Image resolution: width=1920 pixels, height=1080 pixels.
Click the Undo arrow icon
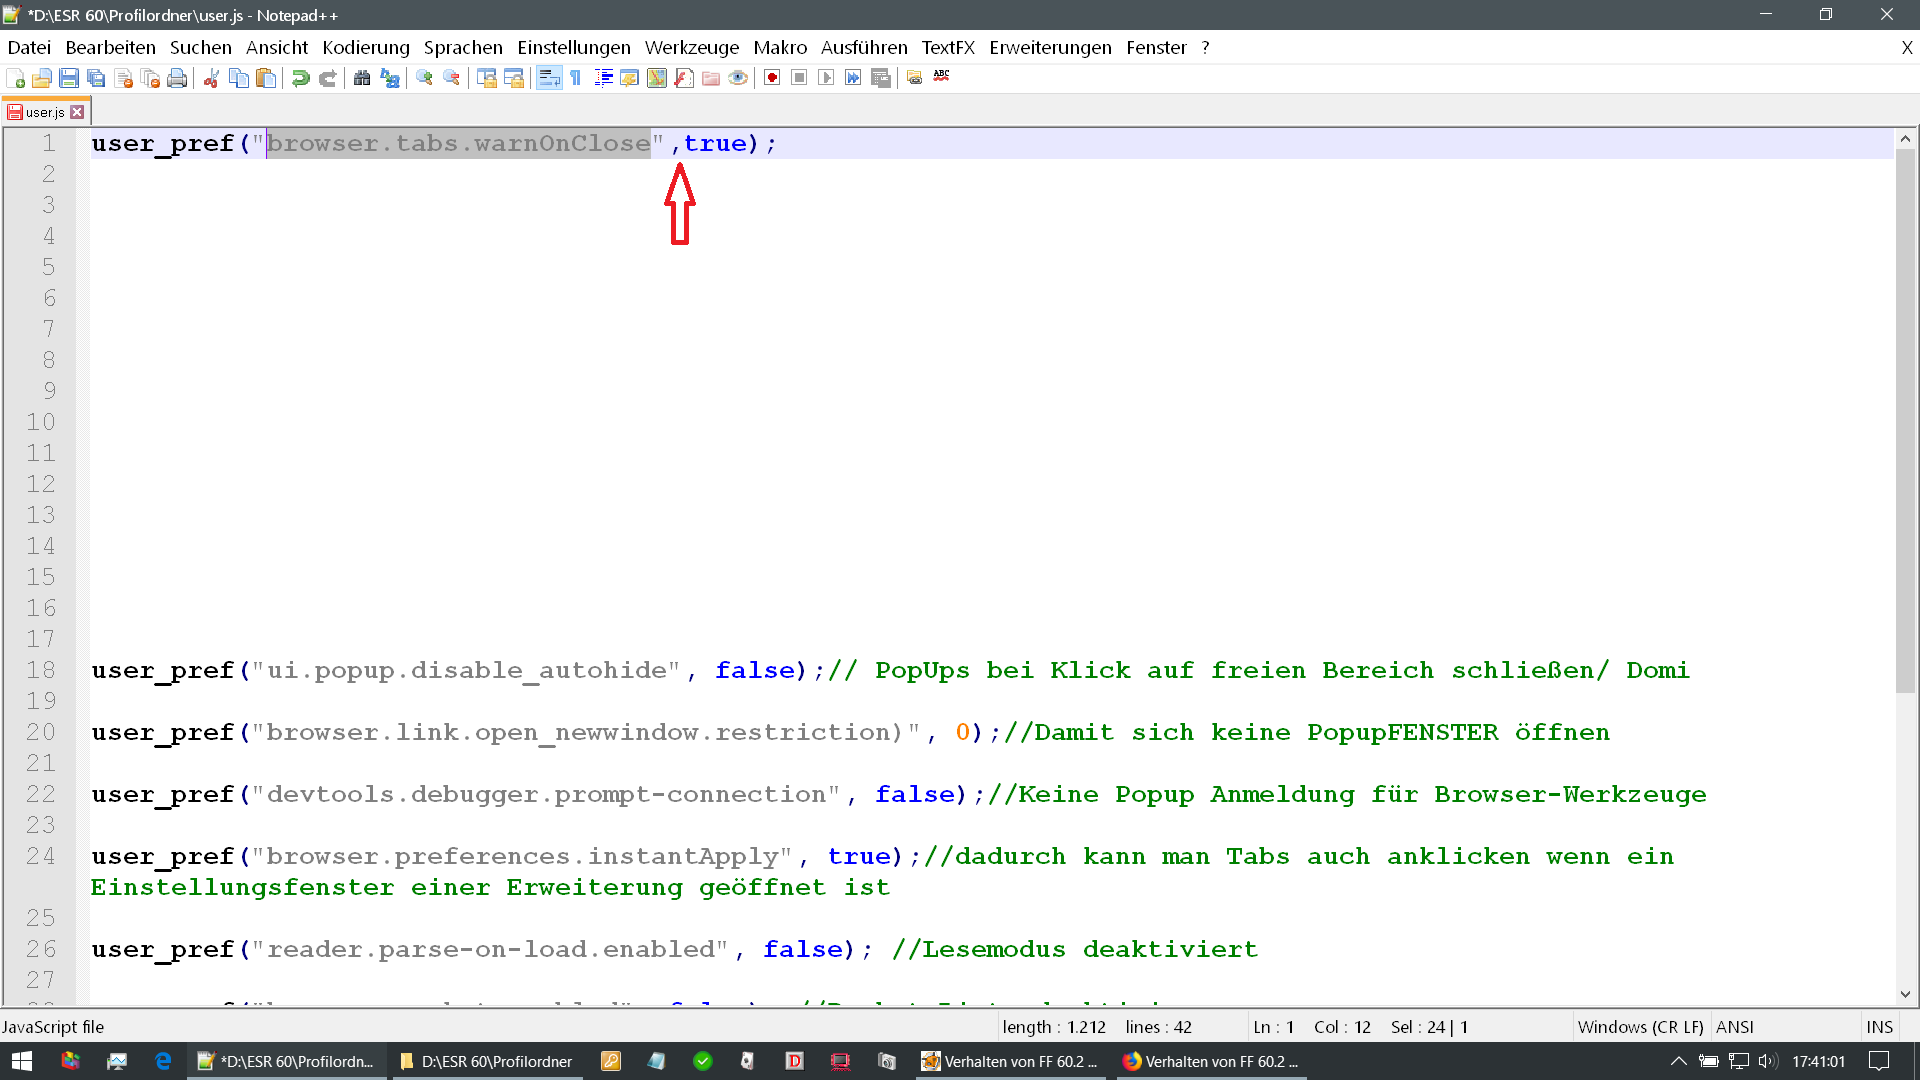coord(300,78)
